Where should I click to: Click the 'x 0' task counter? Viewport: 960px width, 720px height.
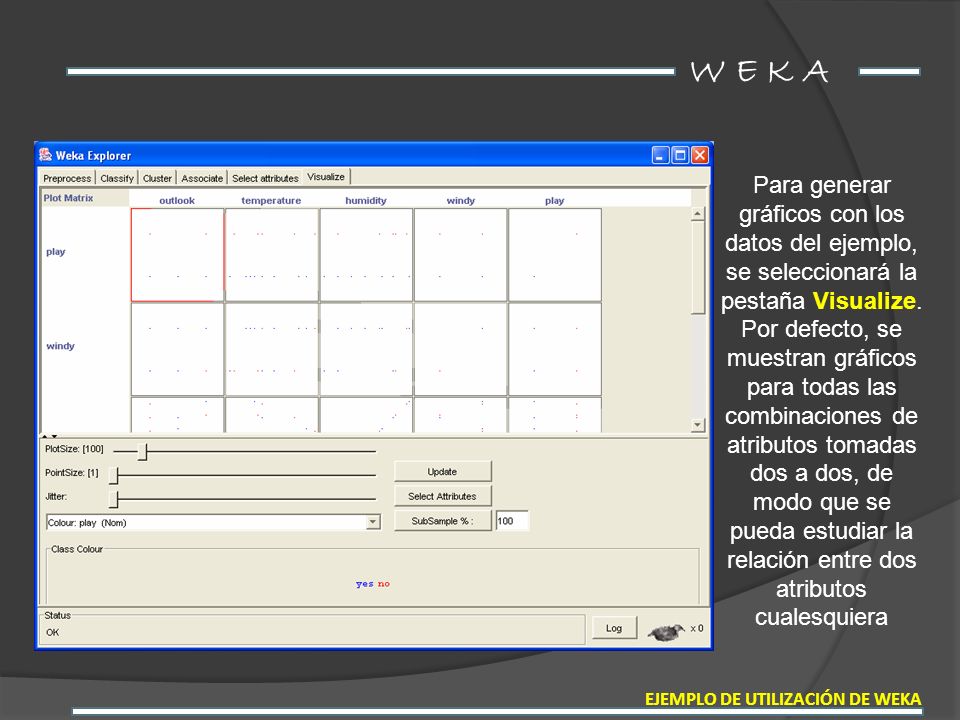pyautogui.click(x=697, y=628)
